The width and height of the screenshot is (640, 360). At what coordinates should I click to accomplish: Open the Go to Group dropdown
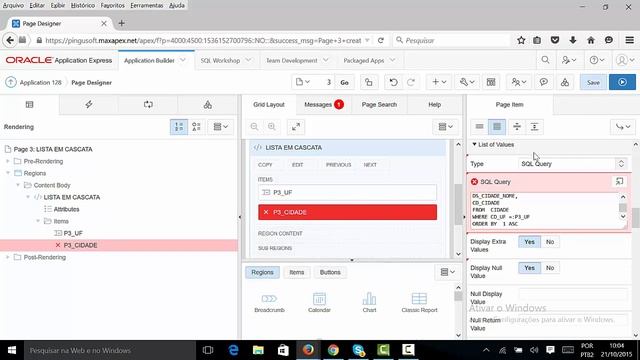[622, 127]
